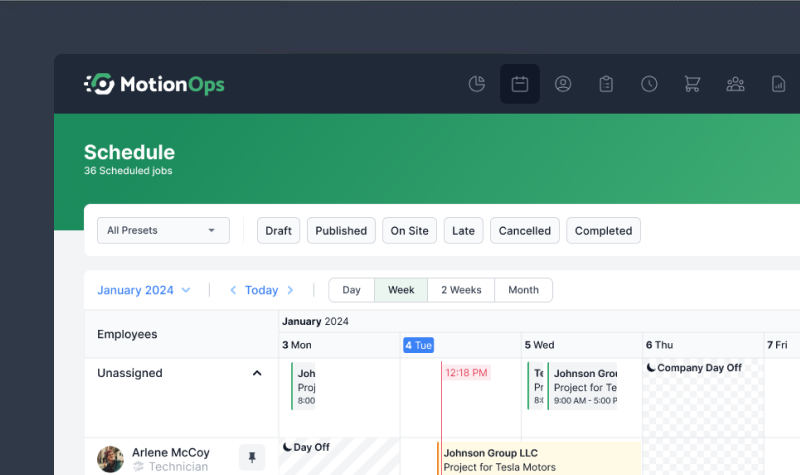Image resolution: width=800 pixels, height=475 pixels.
Task: Go to previous week with left chevron
Action: tap(233, 290)
